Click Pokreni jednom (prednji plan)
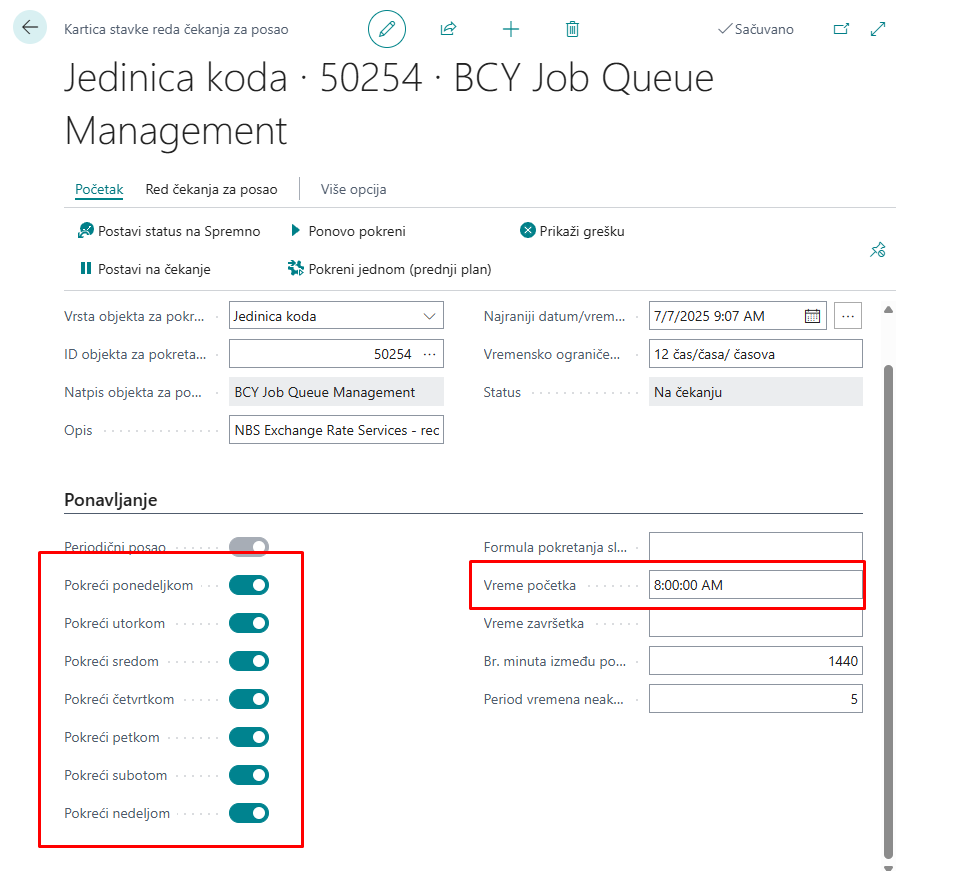 coord(389,269)
